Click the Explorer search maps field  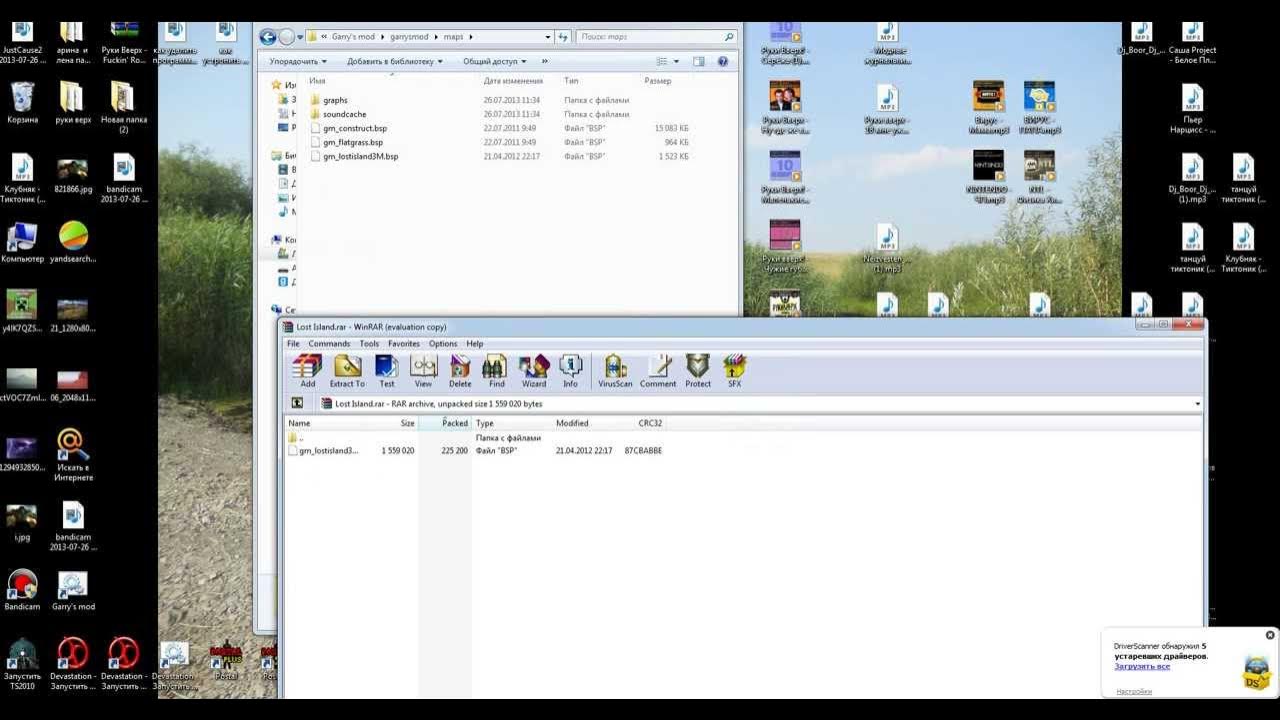point(655,37)
